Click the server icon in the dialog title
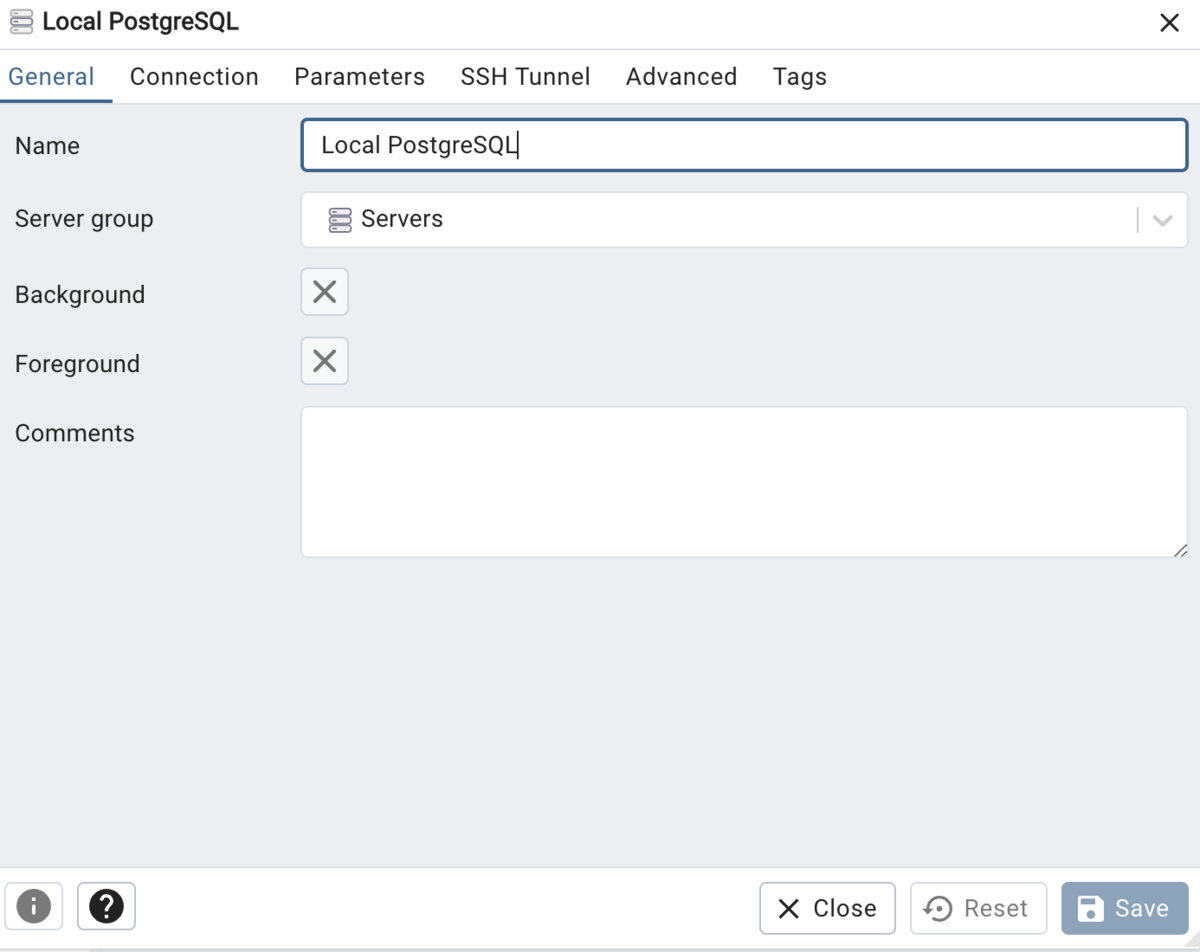The height and width of the screenshot is (952, 1200). click(21, 22)
